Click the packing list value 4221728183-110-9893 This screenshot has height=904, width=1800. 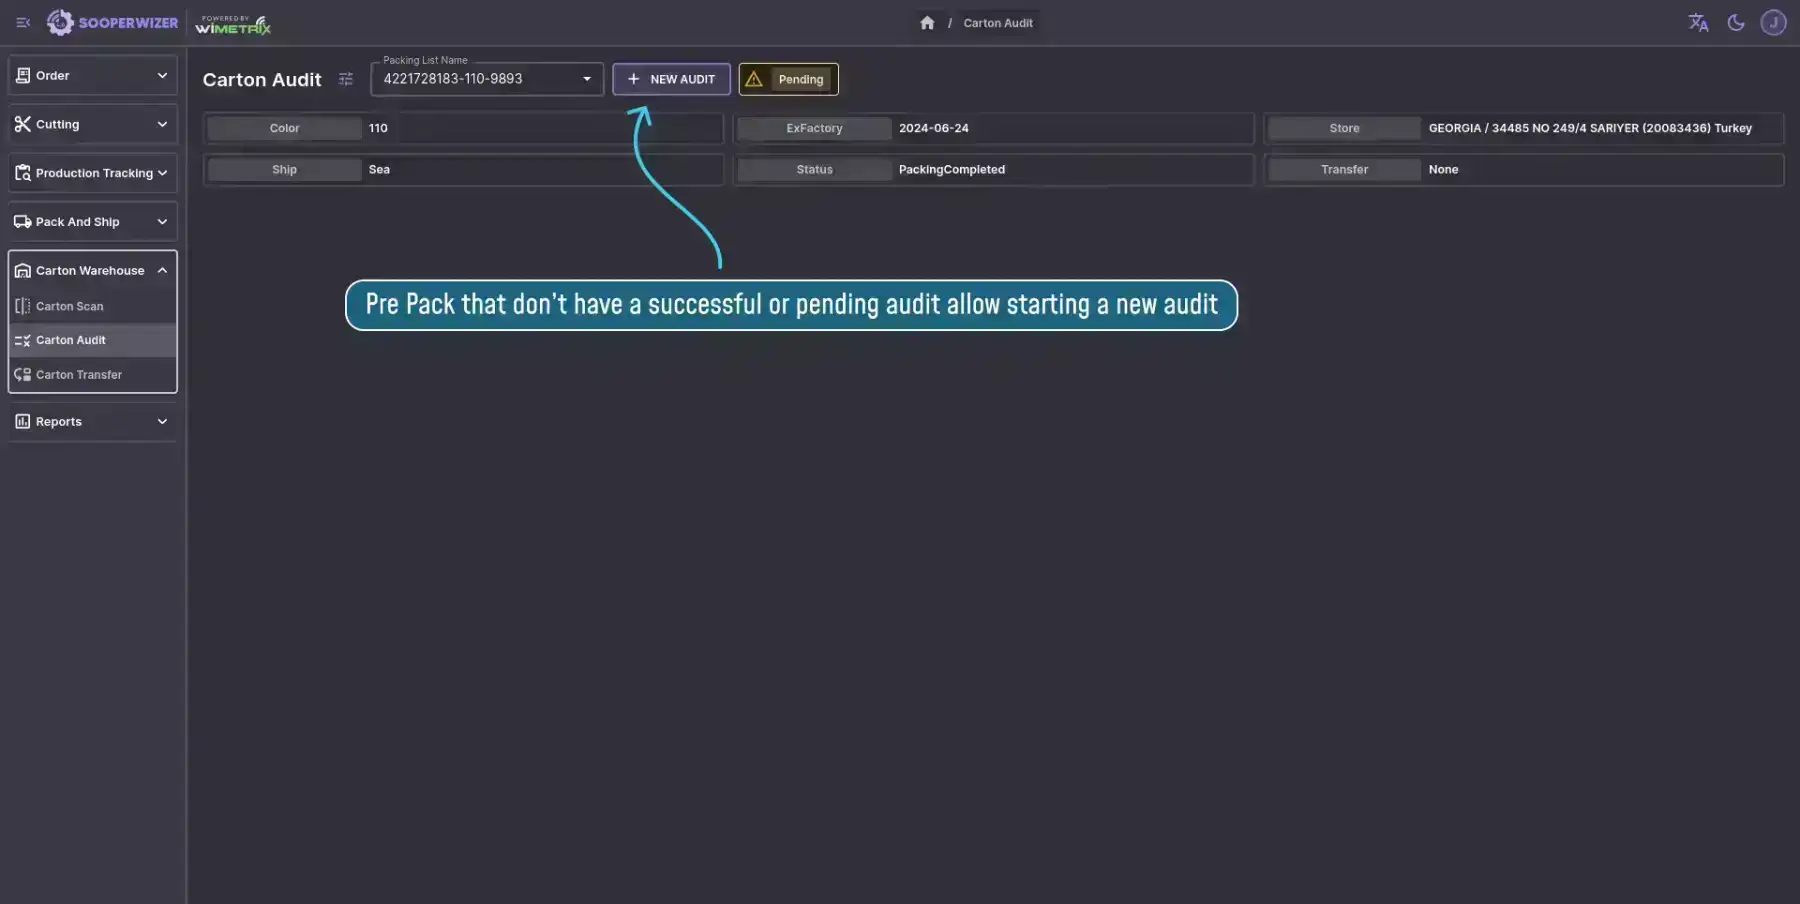coord(453,79)
